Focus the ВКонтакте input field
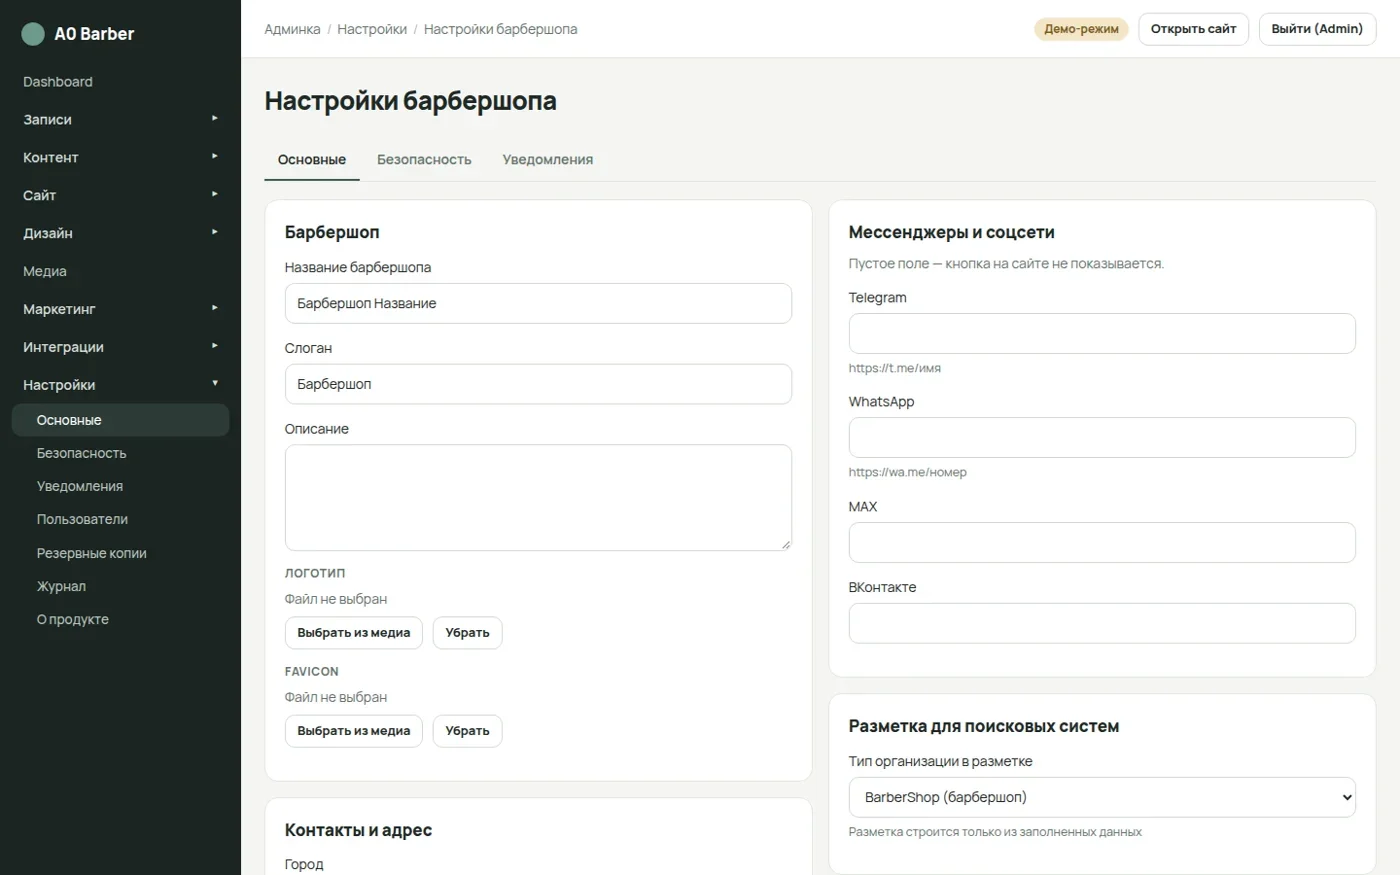Viewport: 1400px width, 875px height. pyautogui.click(x=1102, y=623)
